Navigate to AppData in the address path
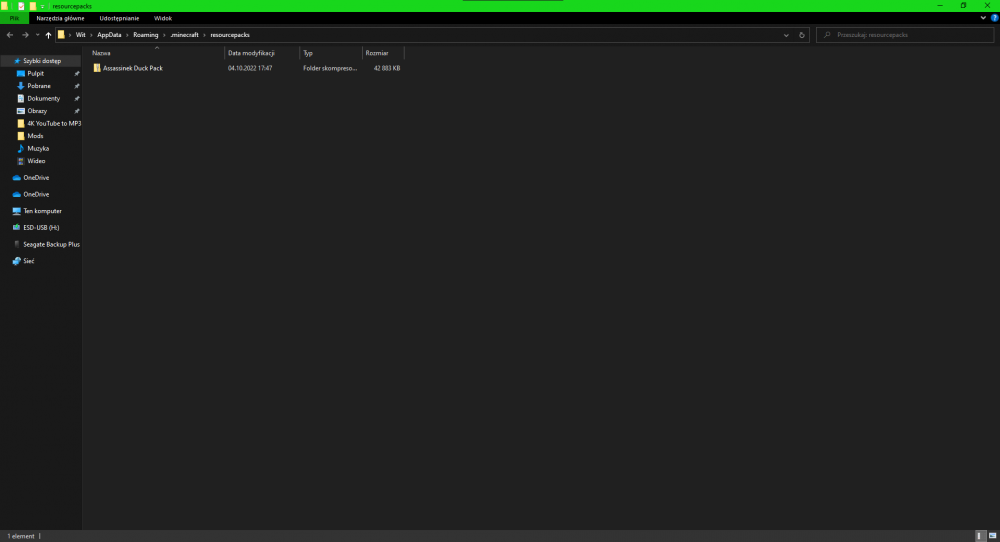The height and width of the screenshot is (542, 1000). (x=109, y=35)
